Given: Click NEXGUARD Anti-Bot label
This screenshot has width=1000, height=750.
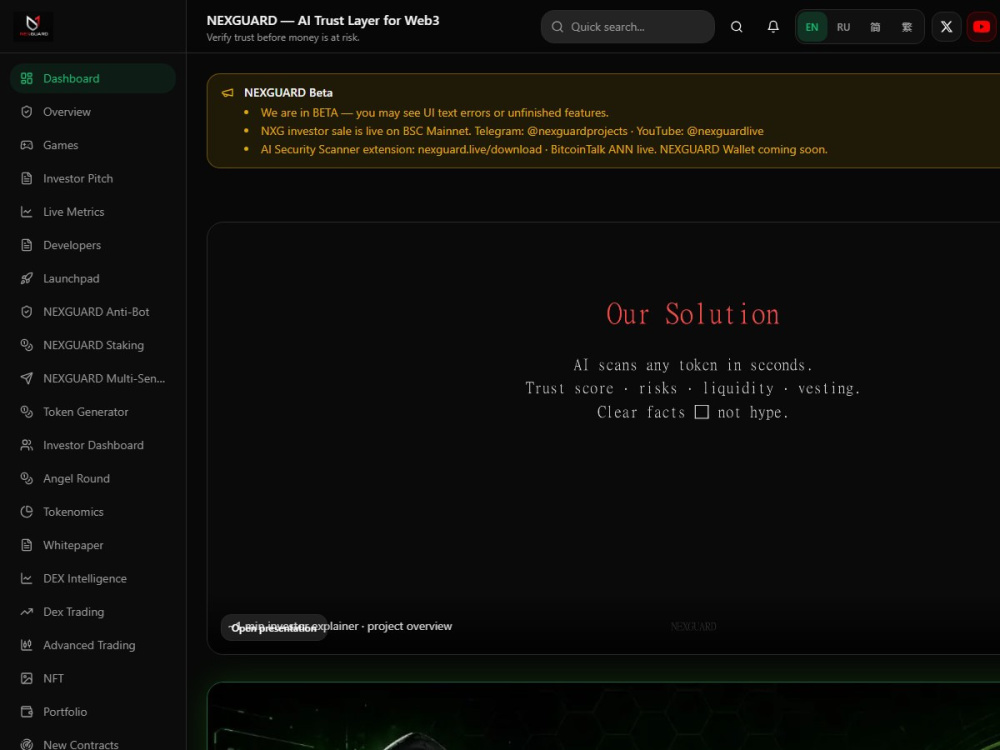Looking at the screenshot, I should tap(96, 312).
